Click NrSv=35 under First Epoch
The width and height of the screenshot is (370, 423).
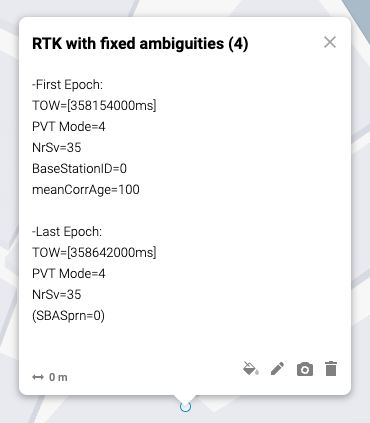click(57, 148)
